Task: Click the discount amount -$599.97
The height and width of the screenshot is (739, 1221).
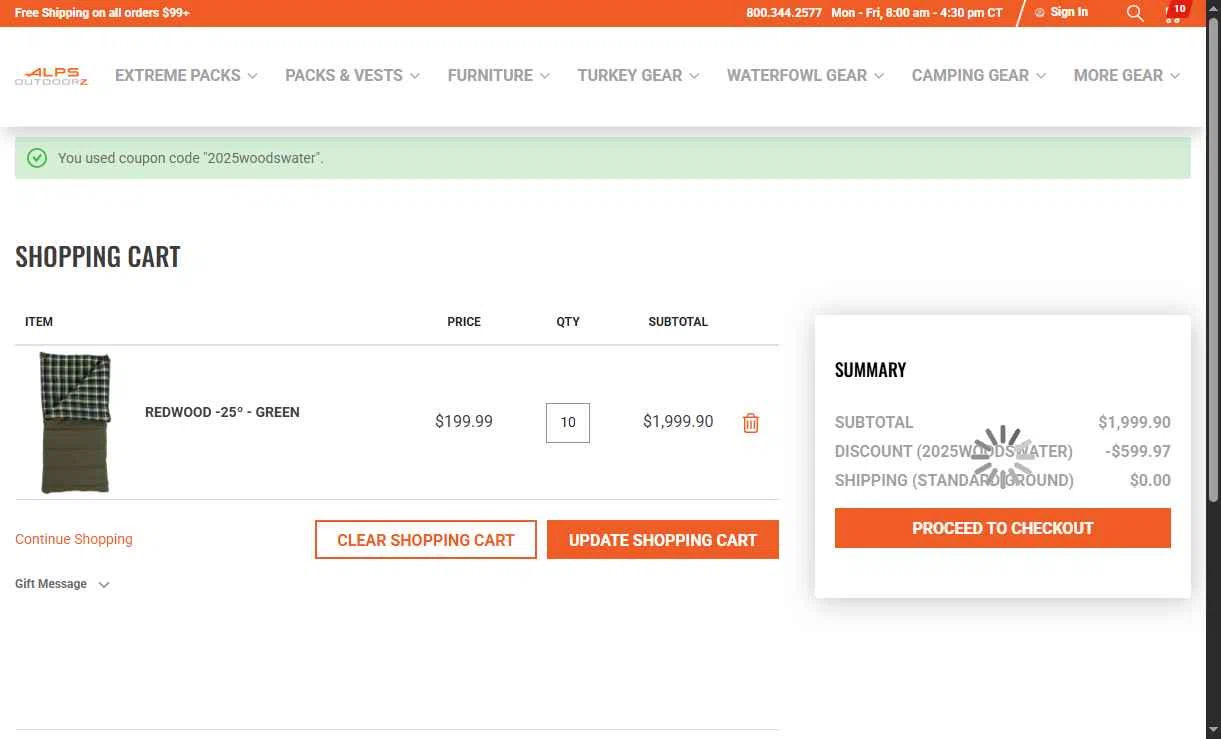Action: coord(1138,451)
